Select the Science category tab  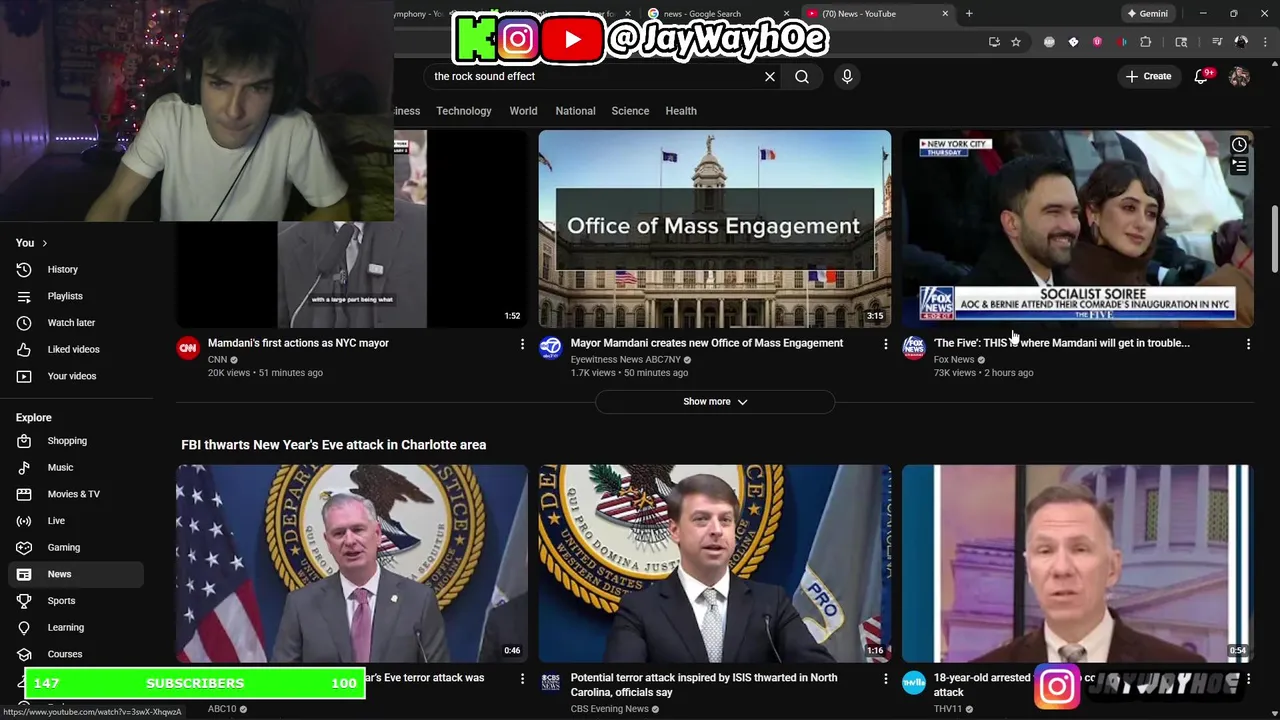click(630, 111)
